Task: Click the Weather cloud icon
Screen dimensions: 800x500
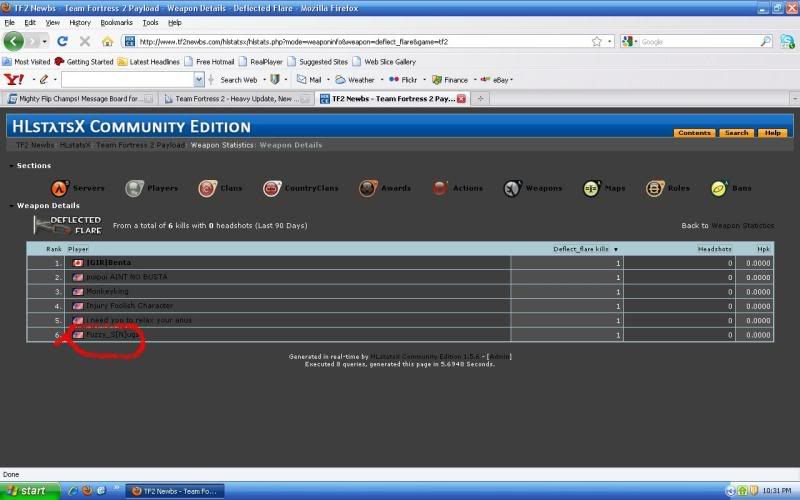Action: pos(340,80)
